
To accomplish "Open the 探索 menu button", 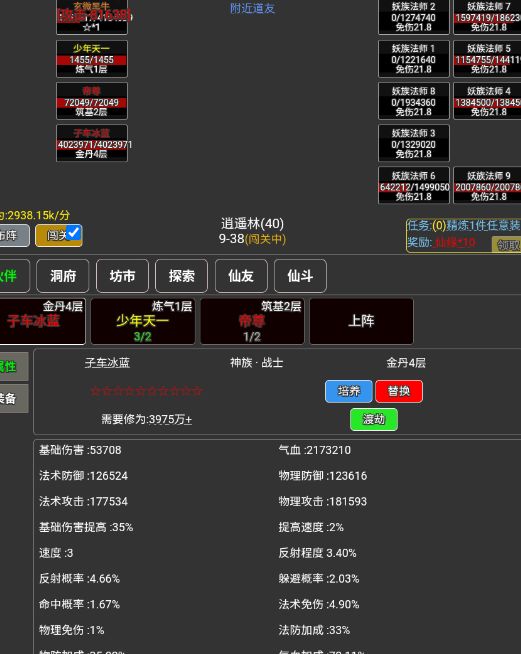I will coord(181,276).
